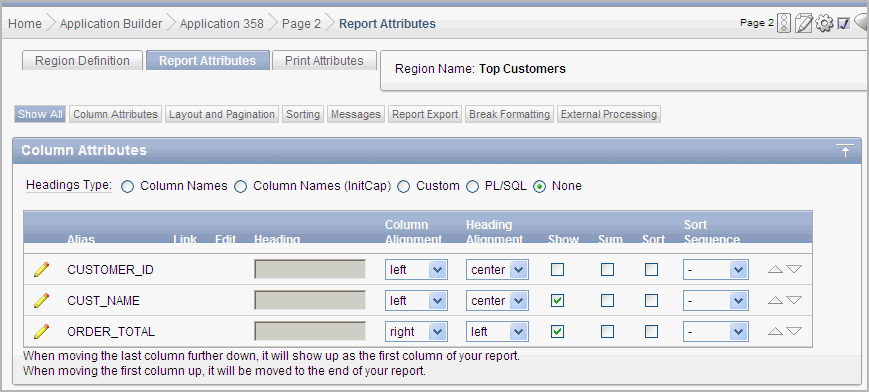
Task: Switch to Print Attributes tab
Action: coord(324,61)
